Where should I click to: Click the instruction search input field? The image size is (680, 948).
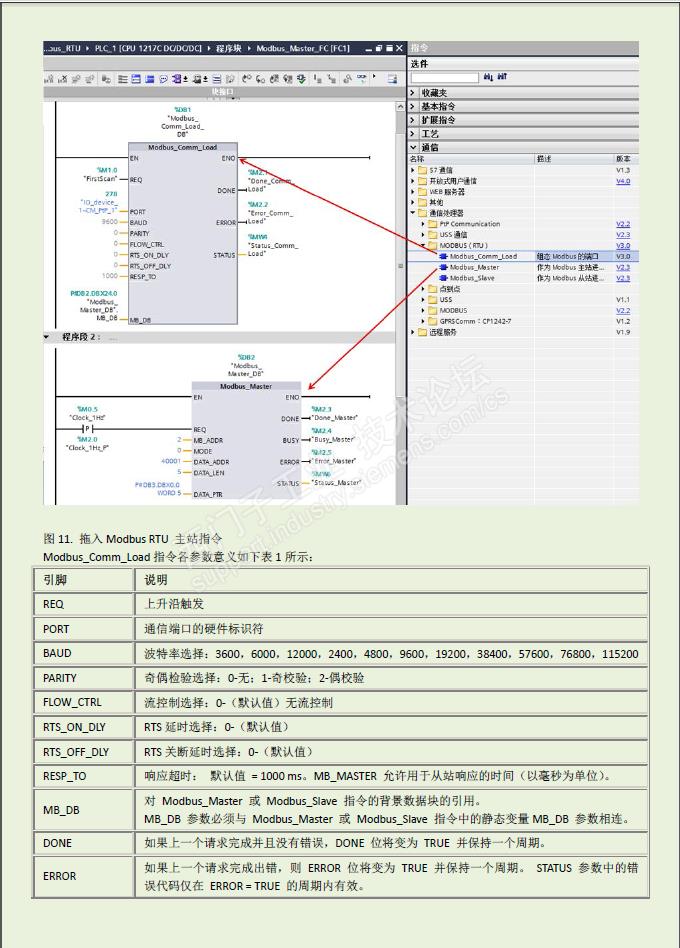[444, 77]
